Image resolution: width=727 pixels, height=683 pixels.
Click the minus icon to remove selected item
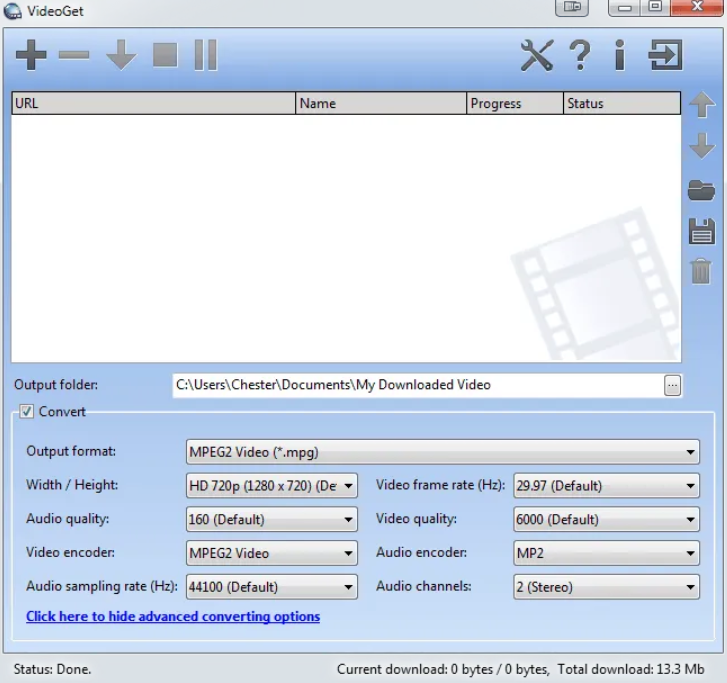tap(74, 55)
